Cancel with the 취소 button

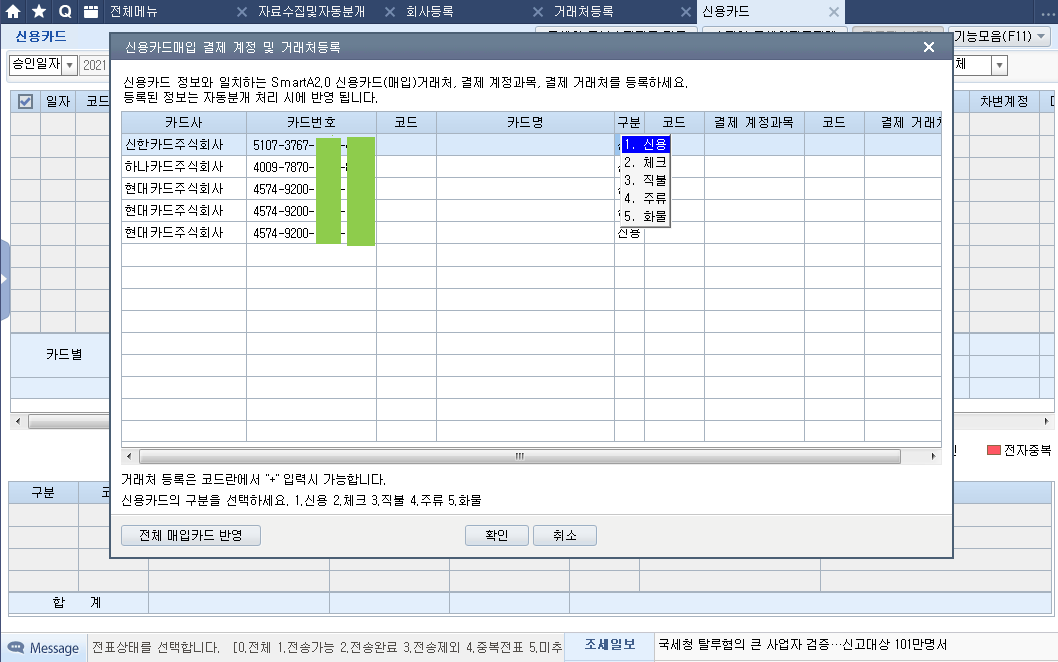point(565,535)
